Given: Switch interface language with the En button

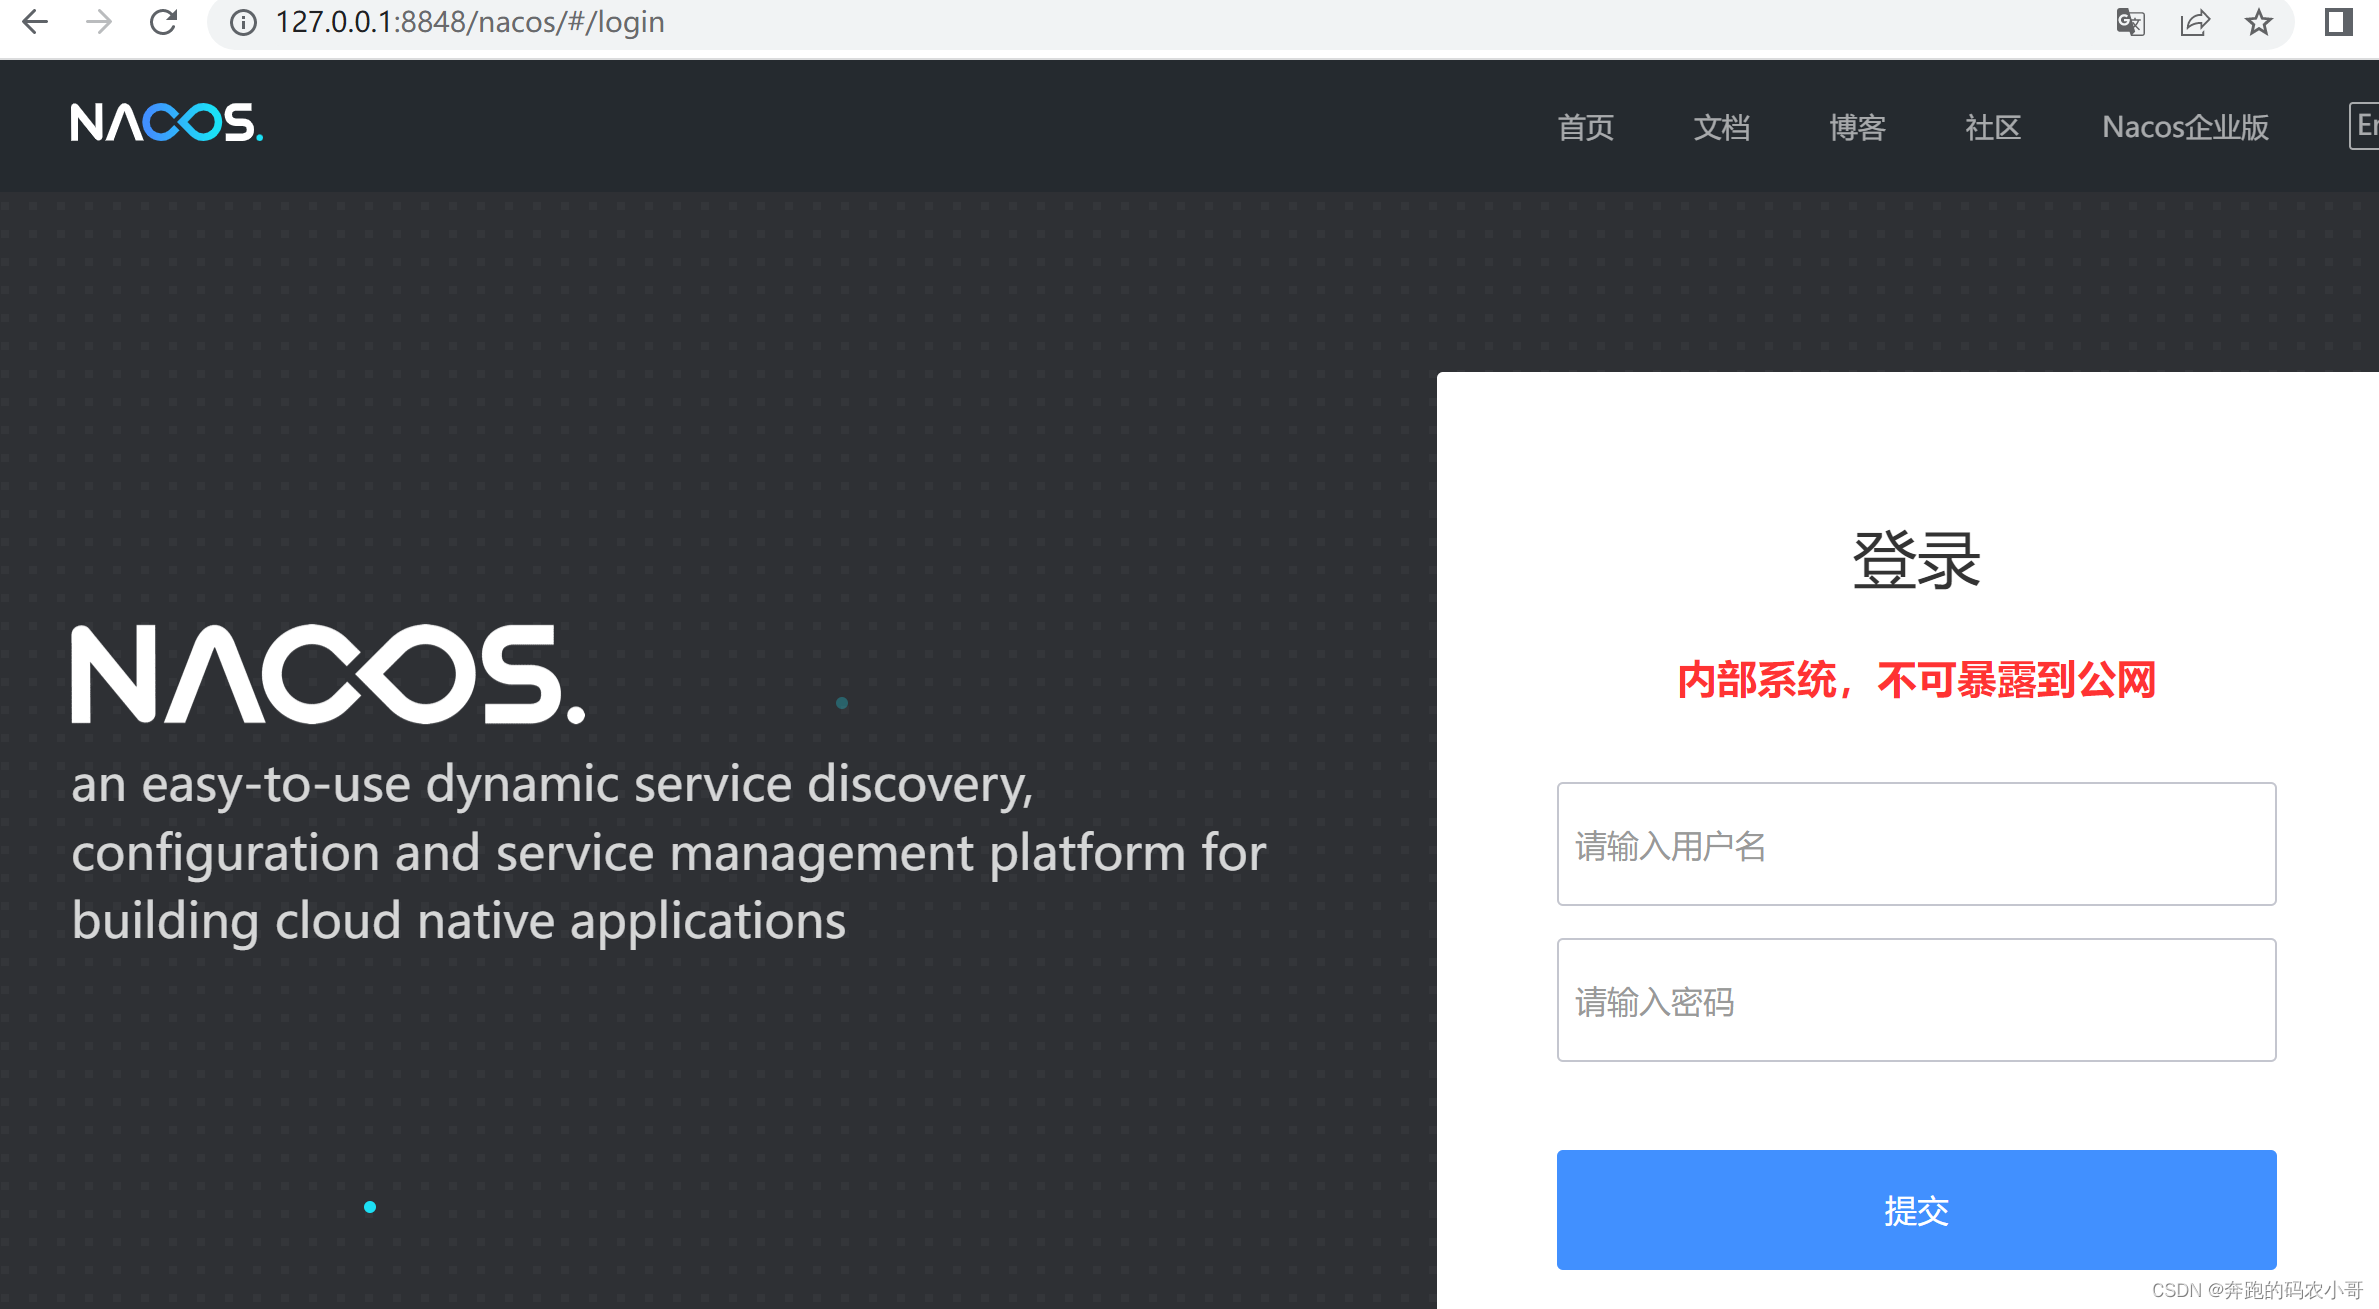Looking at the screenshot, I should point(2366,126).
